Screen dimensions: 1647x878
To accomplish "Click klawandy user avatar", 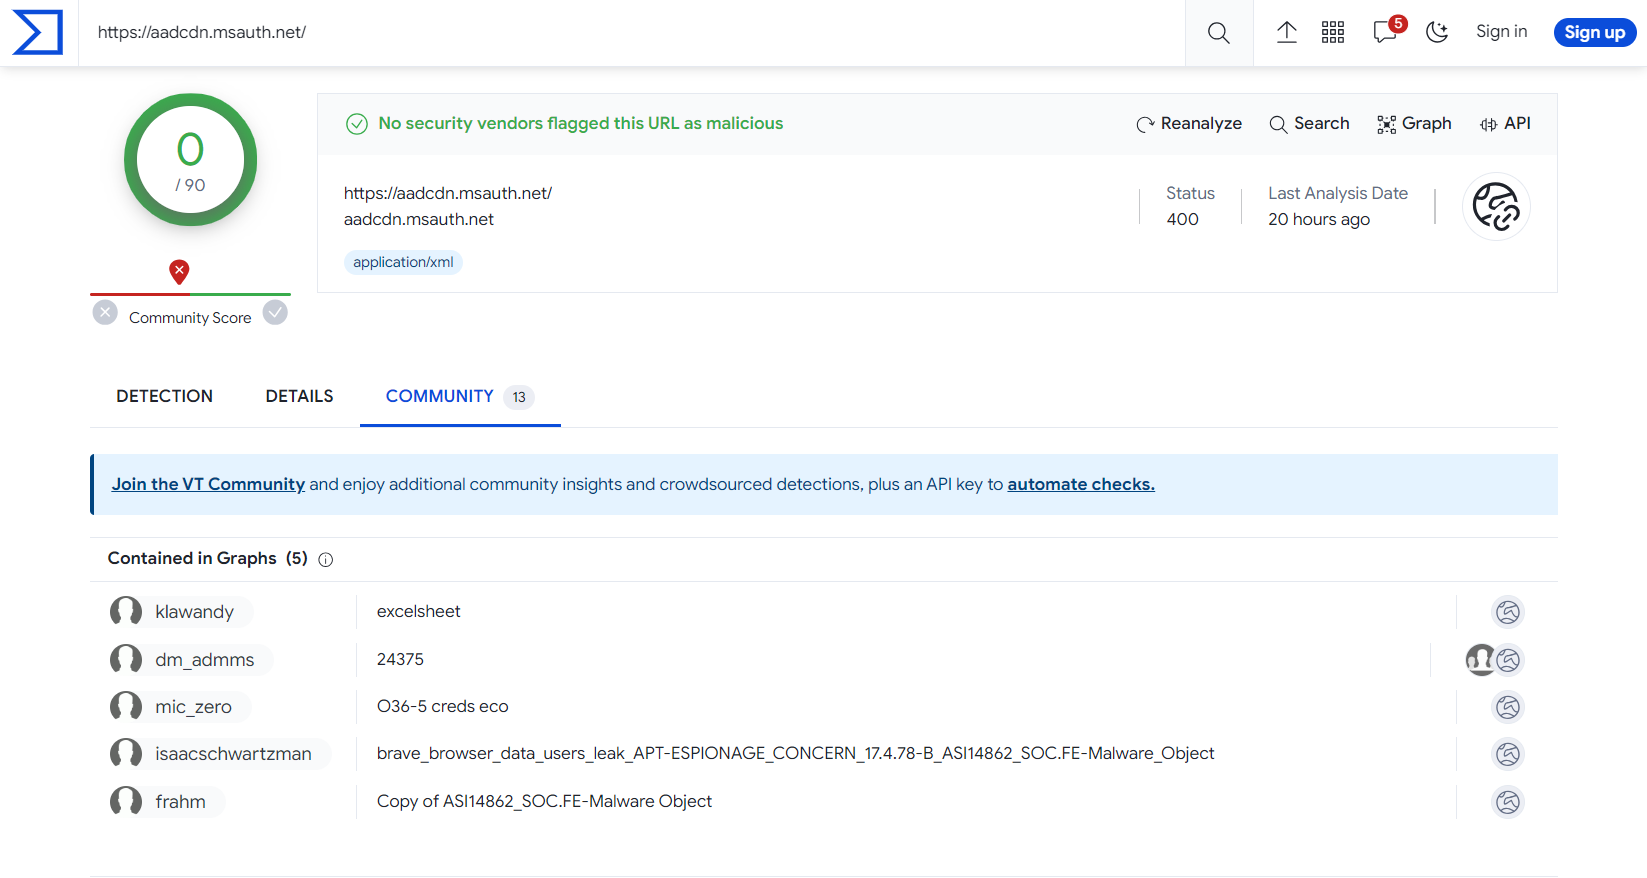I will 126,611.
